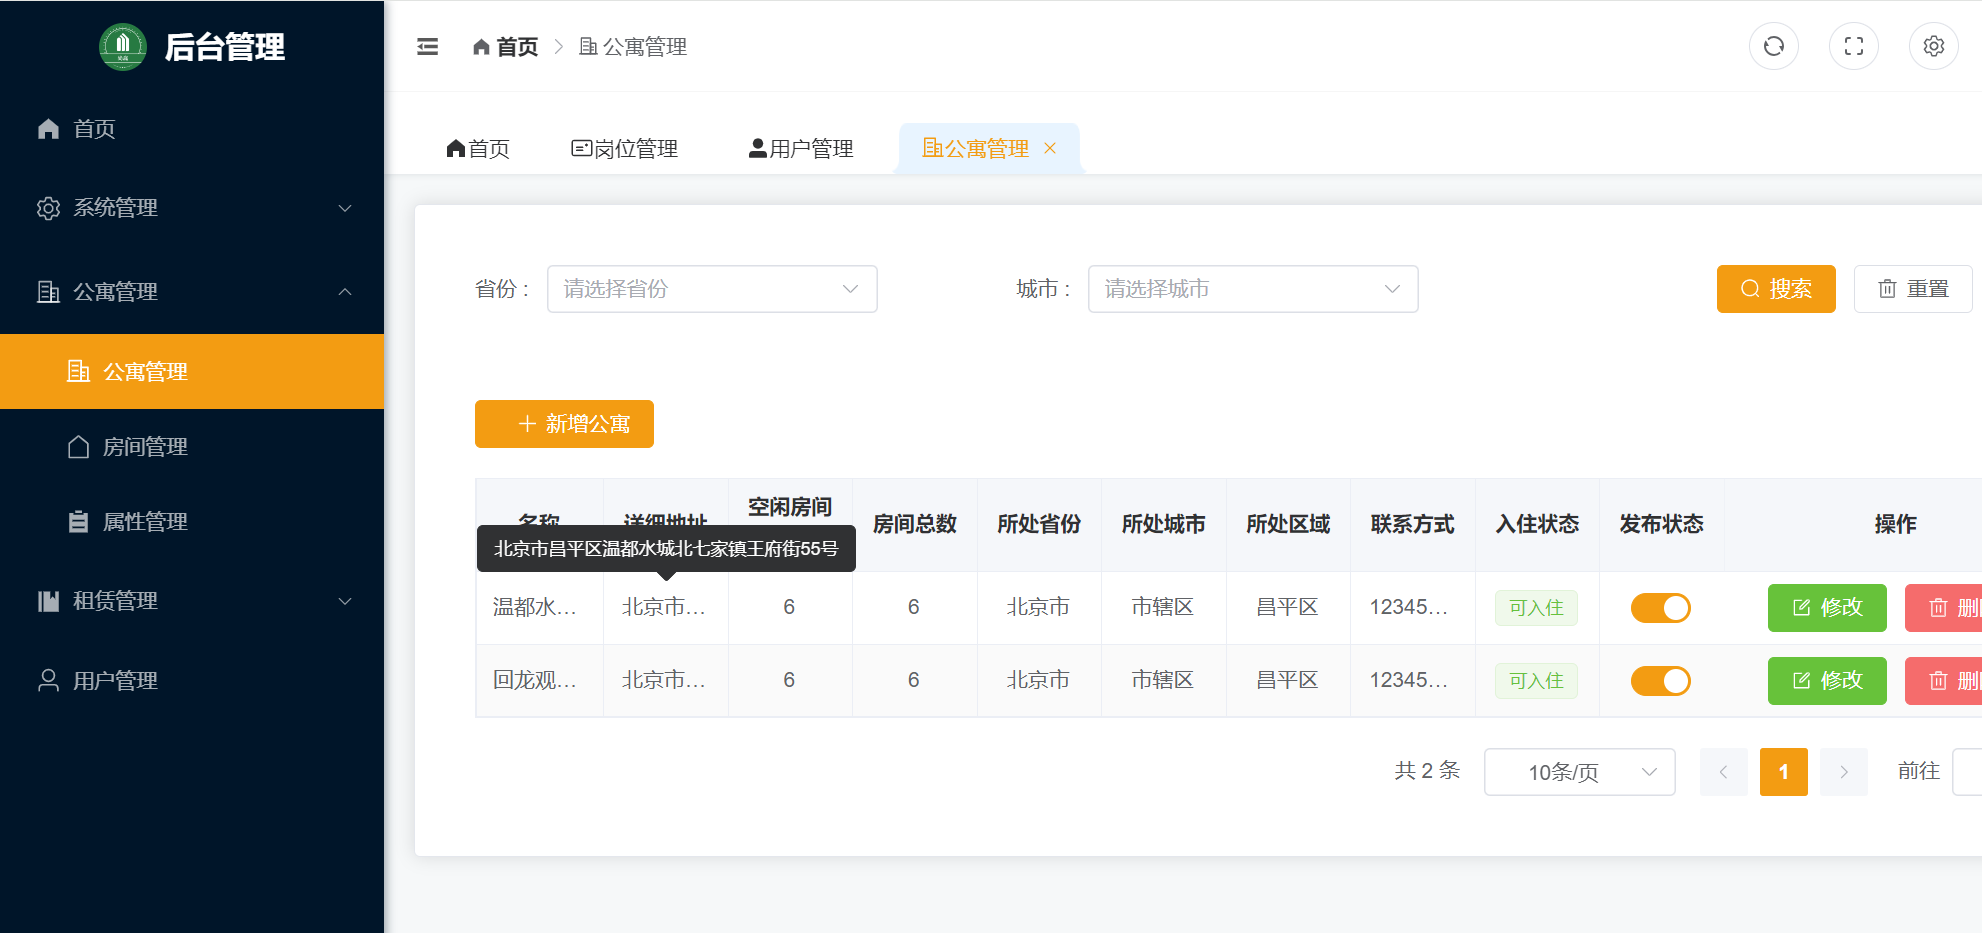Switch to the 岗位管理 tab

coord(624,149)
